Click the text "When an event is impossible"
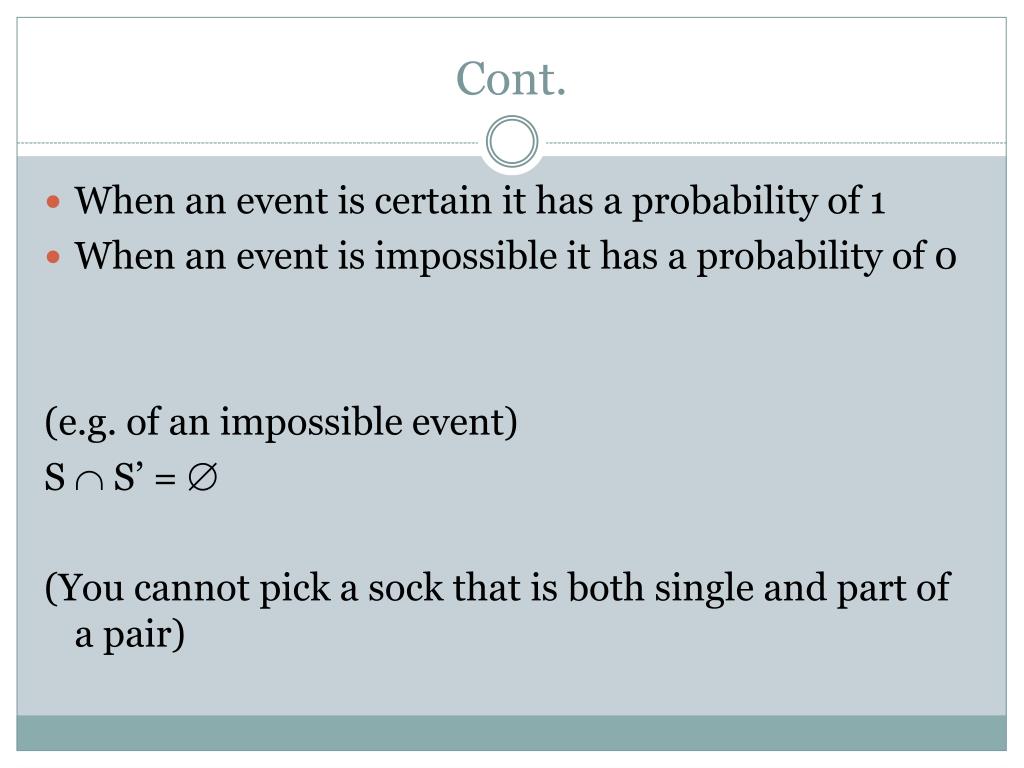This screenshot has width=1024, height=768. (x=316, y=255)
